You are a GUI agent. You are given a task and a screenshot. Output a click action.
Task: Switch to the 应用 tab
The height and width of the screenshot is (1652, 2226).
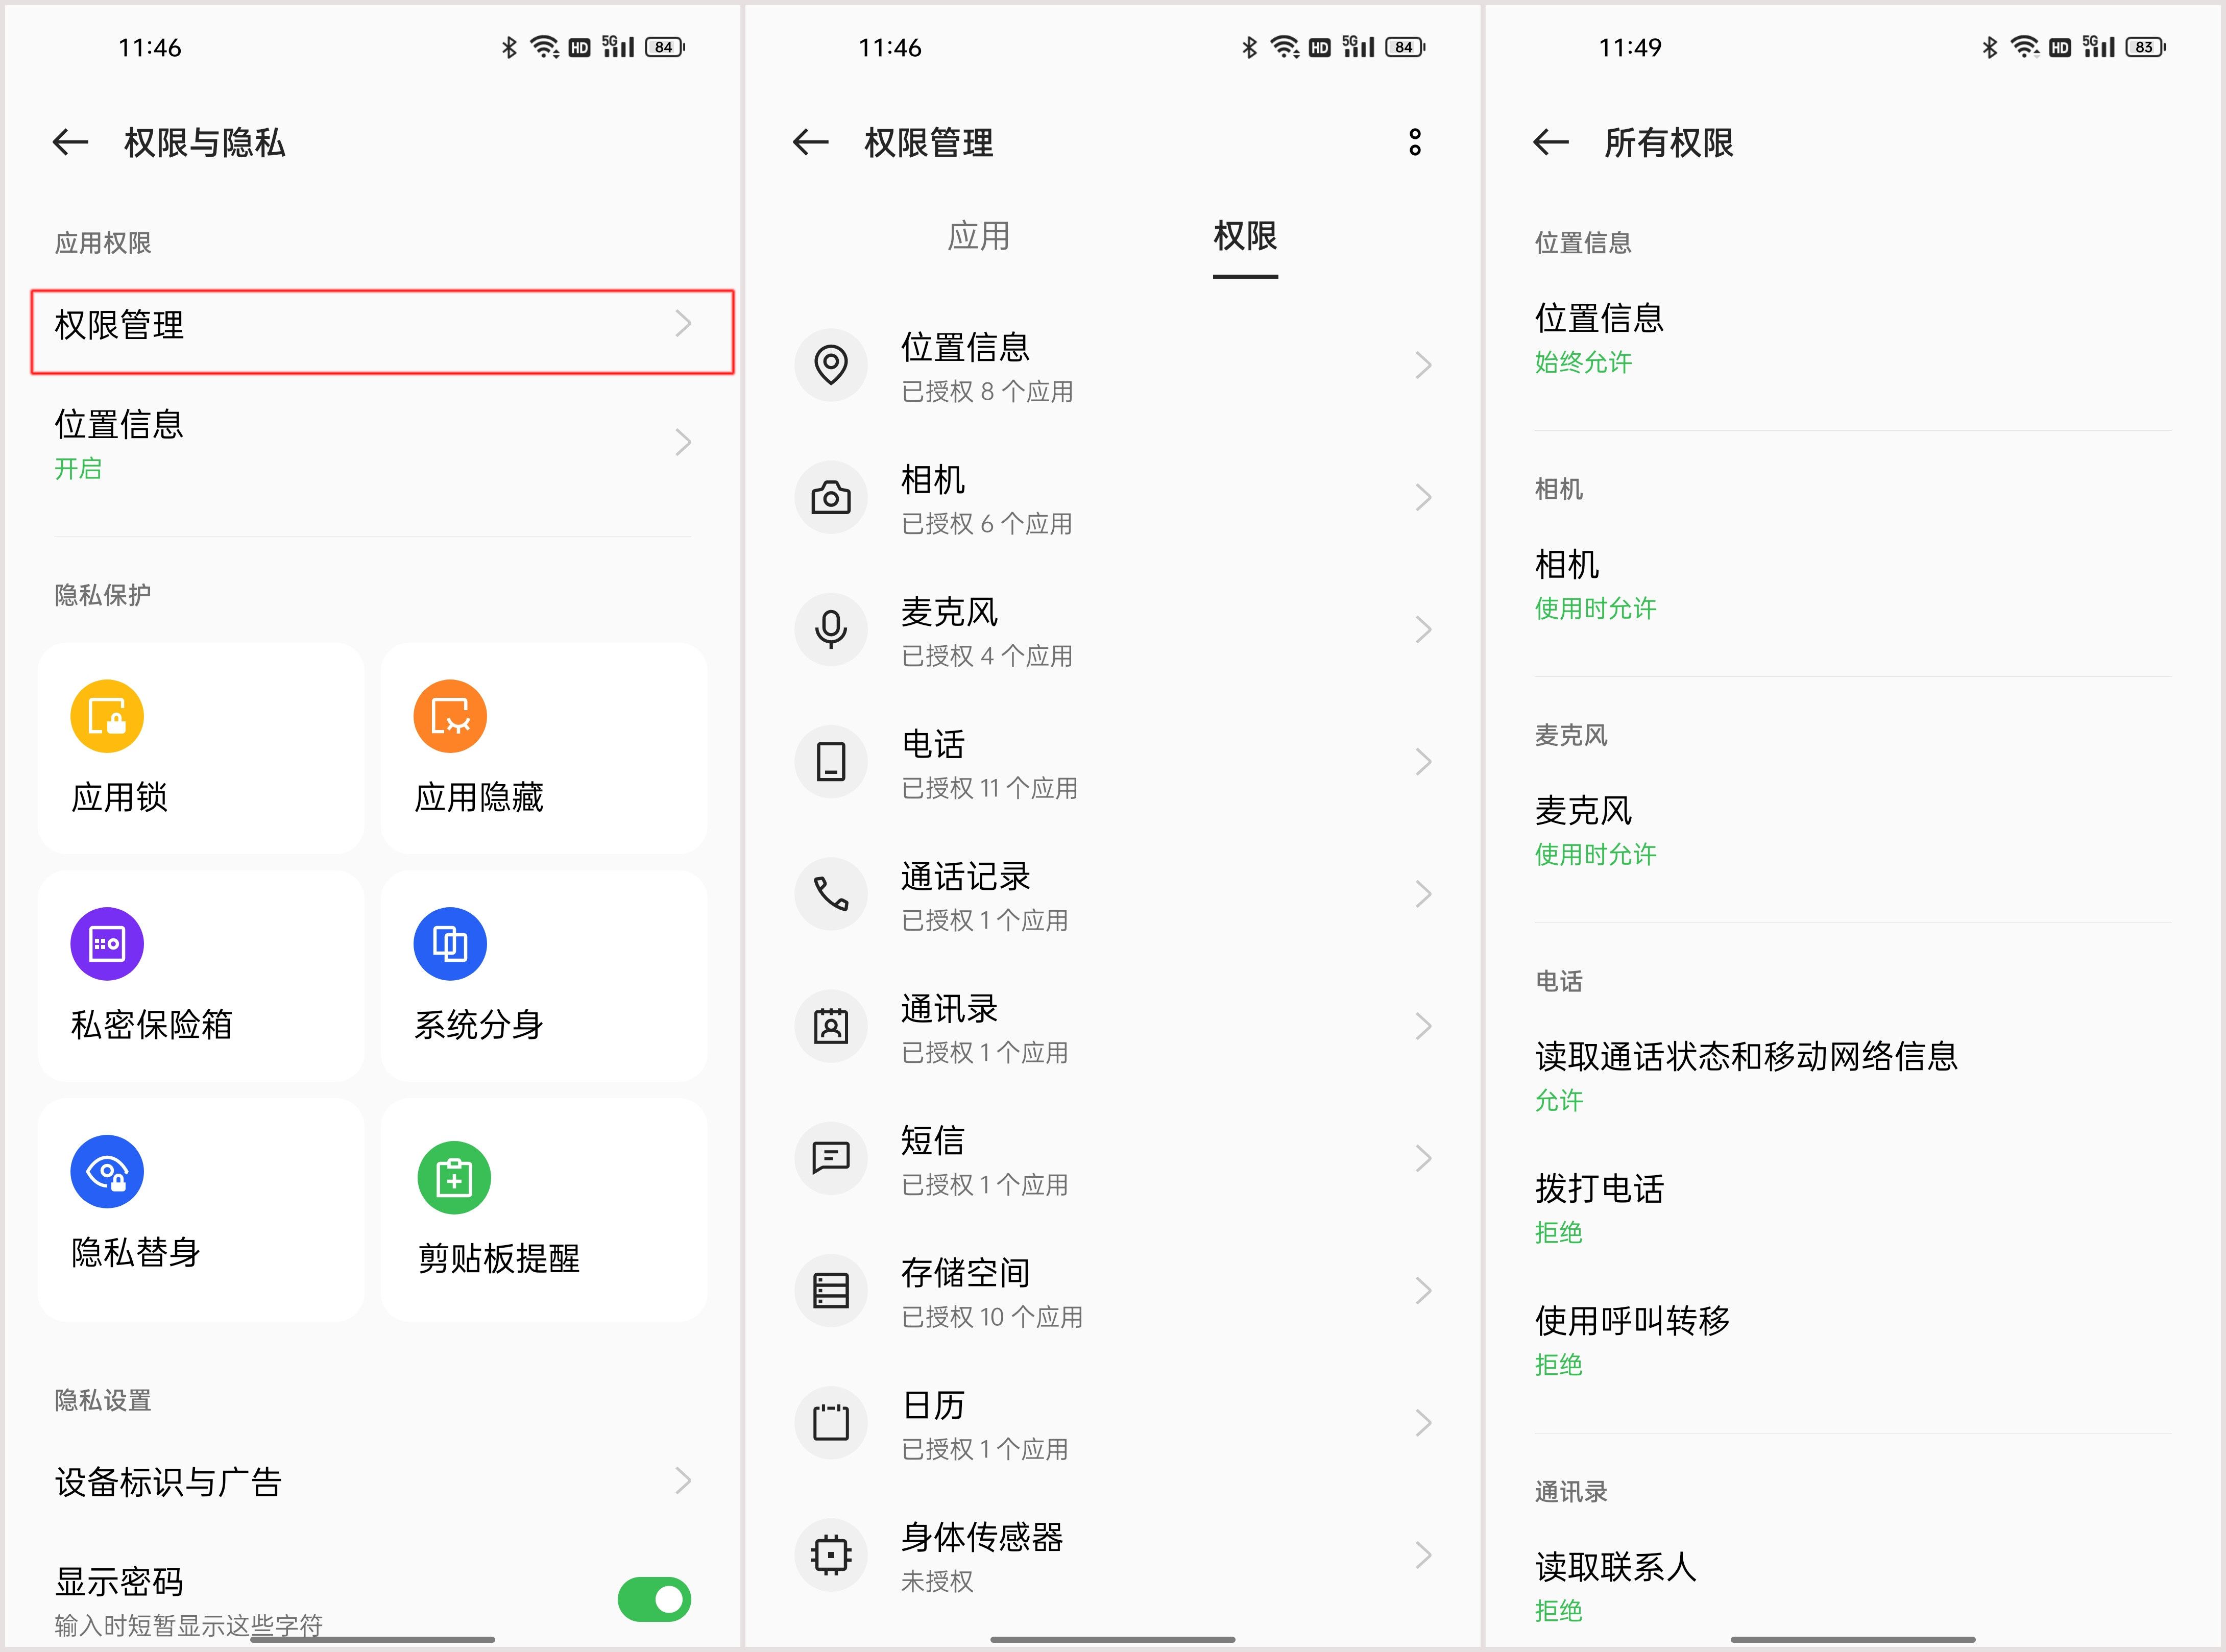(978, 236)
